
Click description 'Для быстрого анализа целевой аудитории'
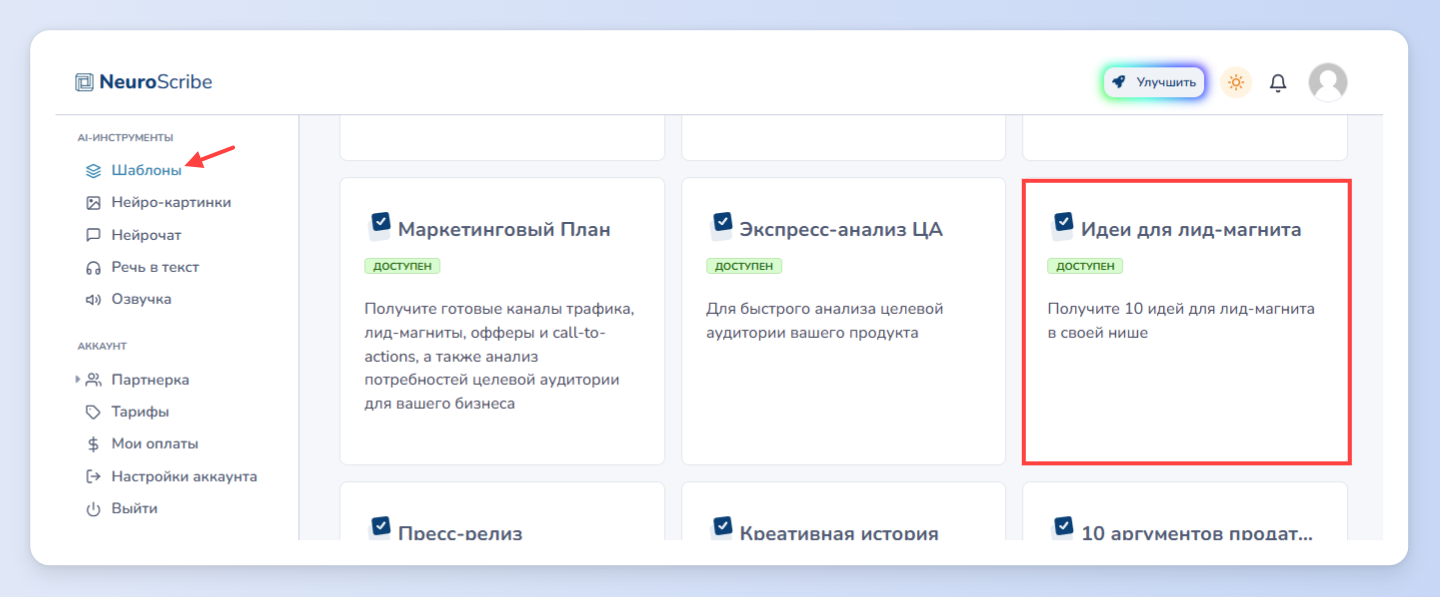coord(825,321)
